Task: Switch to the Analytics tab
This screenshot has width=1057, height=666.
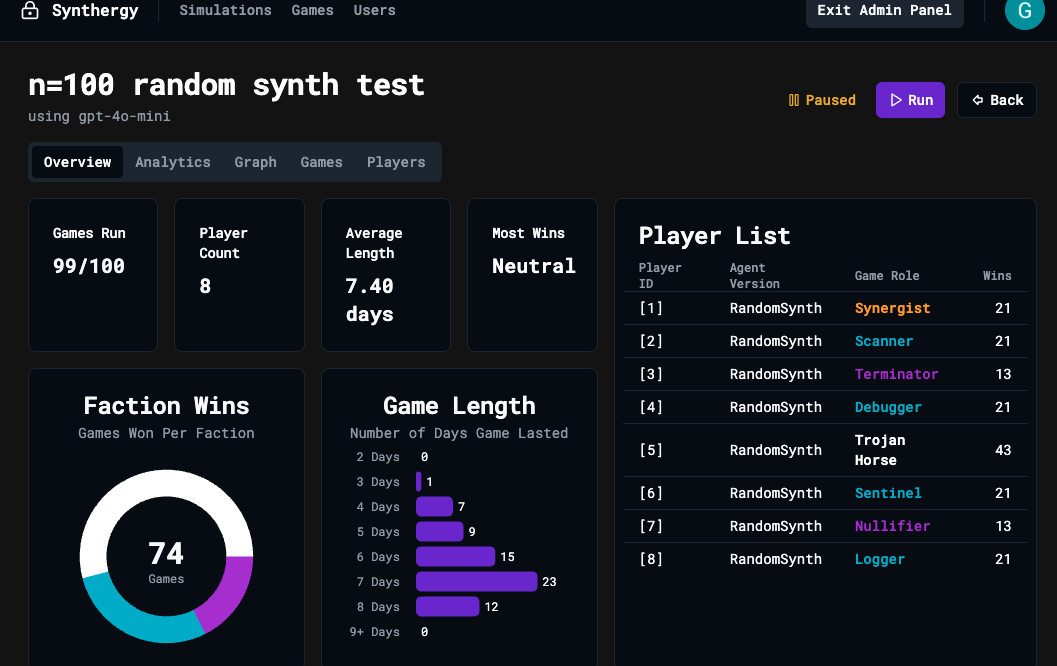Action: coord(173,162)
